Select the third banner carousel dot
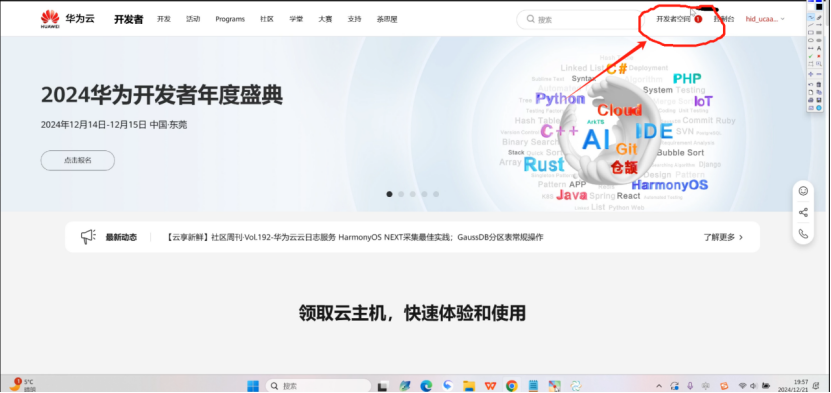Viewport: 831px width, 393px height. tap(413, 194)
